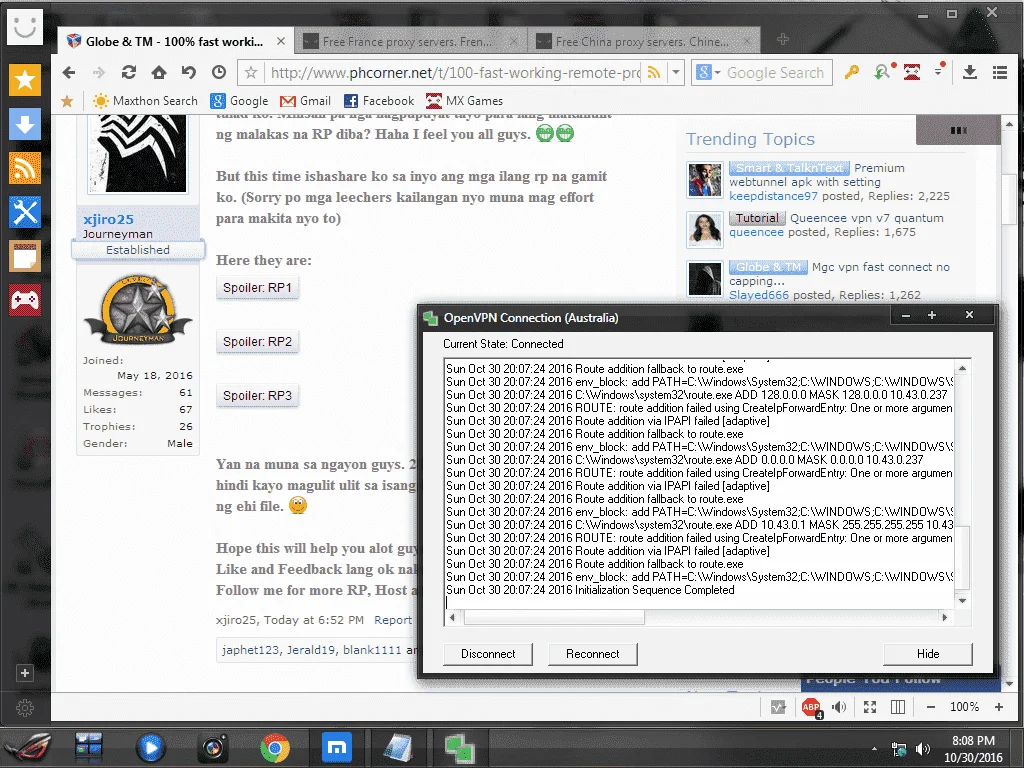This screenshot has height=768, width=1024.
Task: Click the RSS icon in address bar
Action: (654, 72)
